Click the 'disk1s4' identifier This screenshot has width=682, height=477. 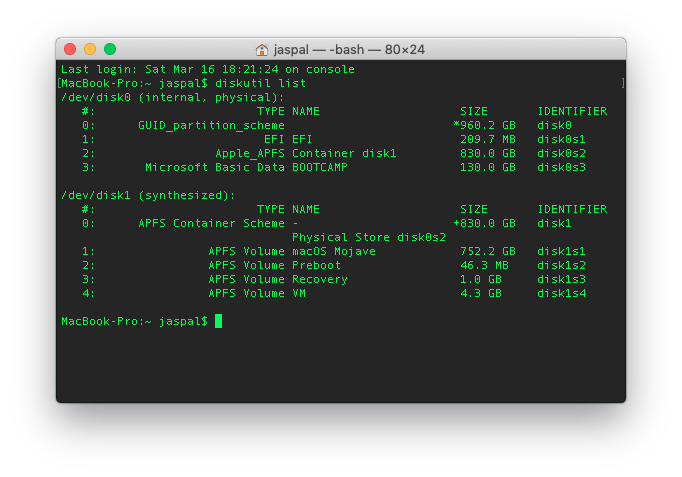(561, 293)
